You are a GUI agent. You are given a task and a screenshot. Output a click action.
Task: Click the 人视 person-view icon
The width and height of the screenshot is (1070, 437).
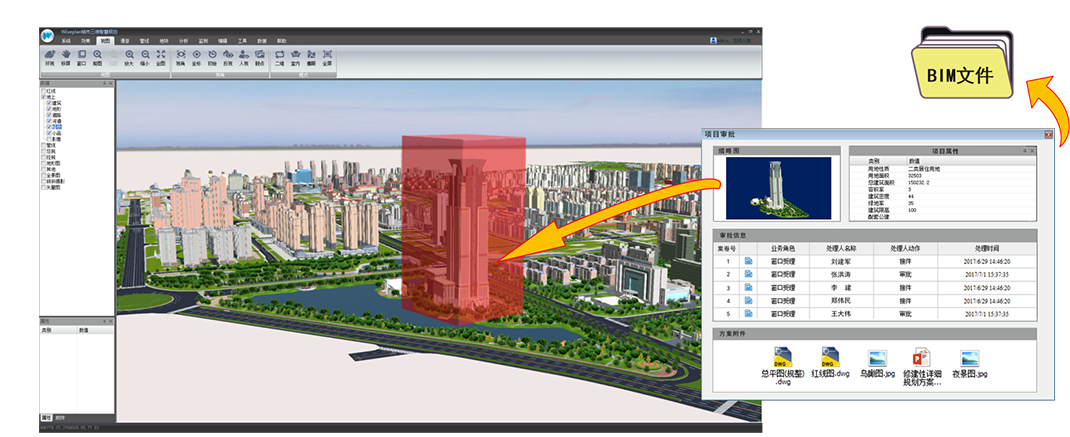tap(244, 56)
